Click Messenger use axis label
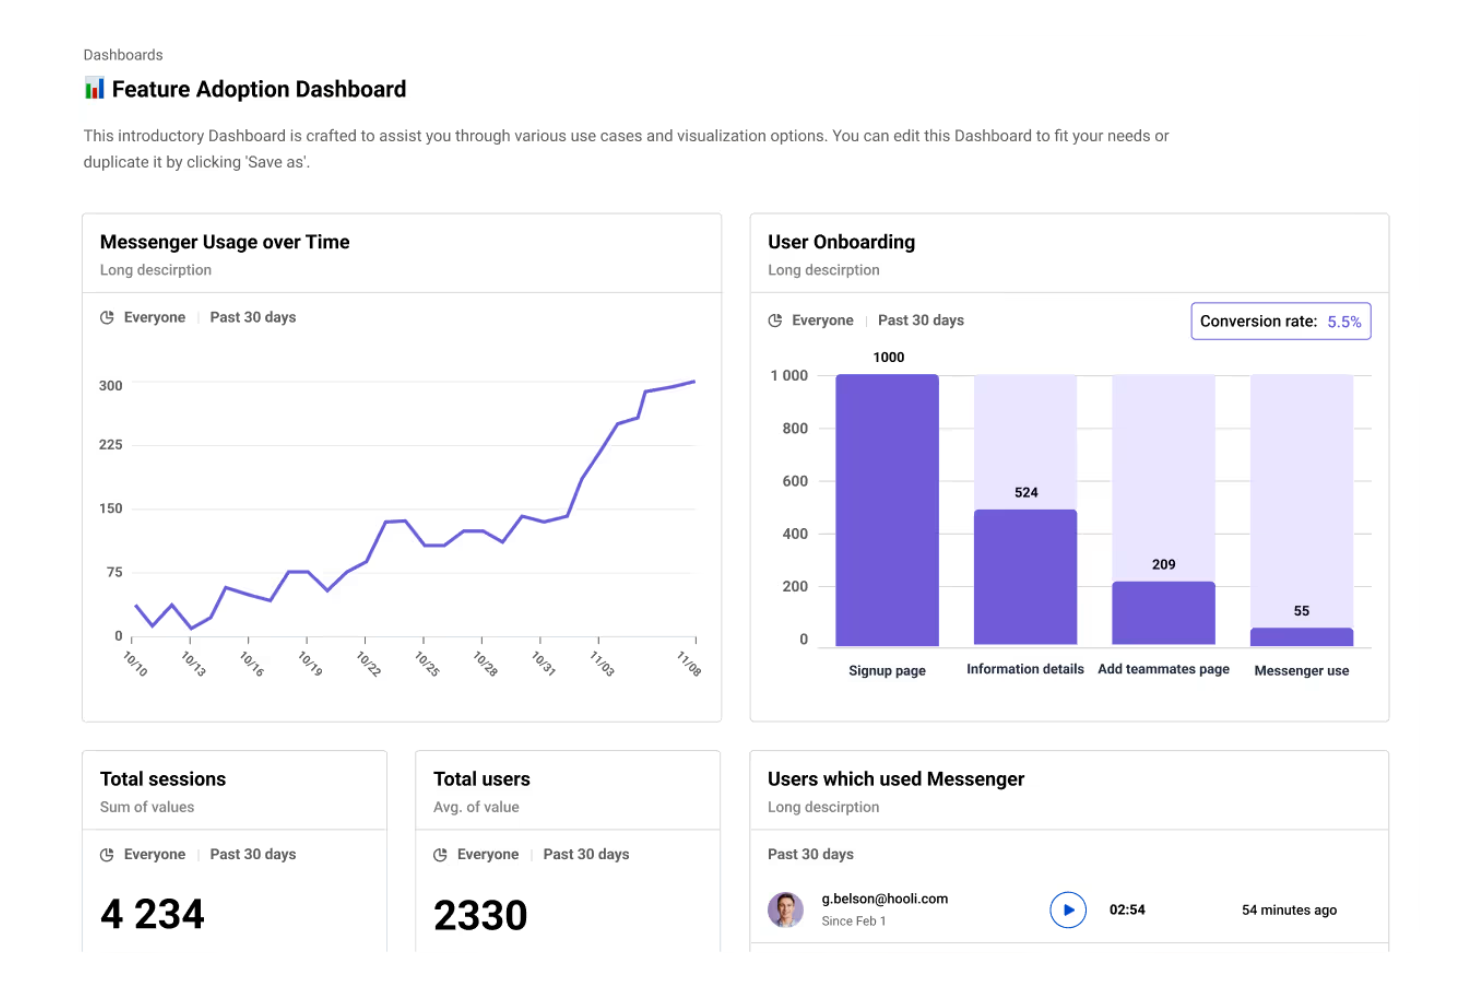Image resolution: width=1480 pixels, height=987 pixels. 1302,671
